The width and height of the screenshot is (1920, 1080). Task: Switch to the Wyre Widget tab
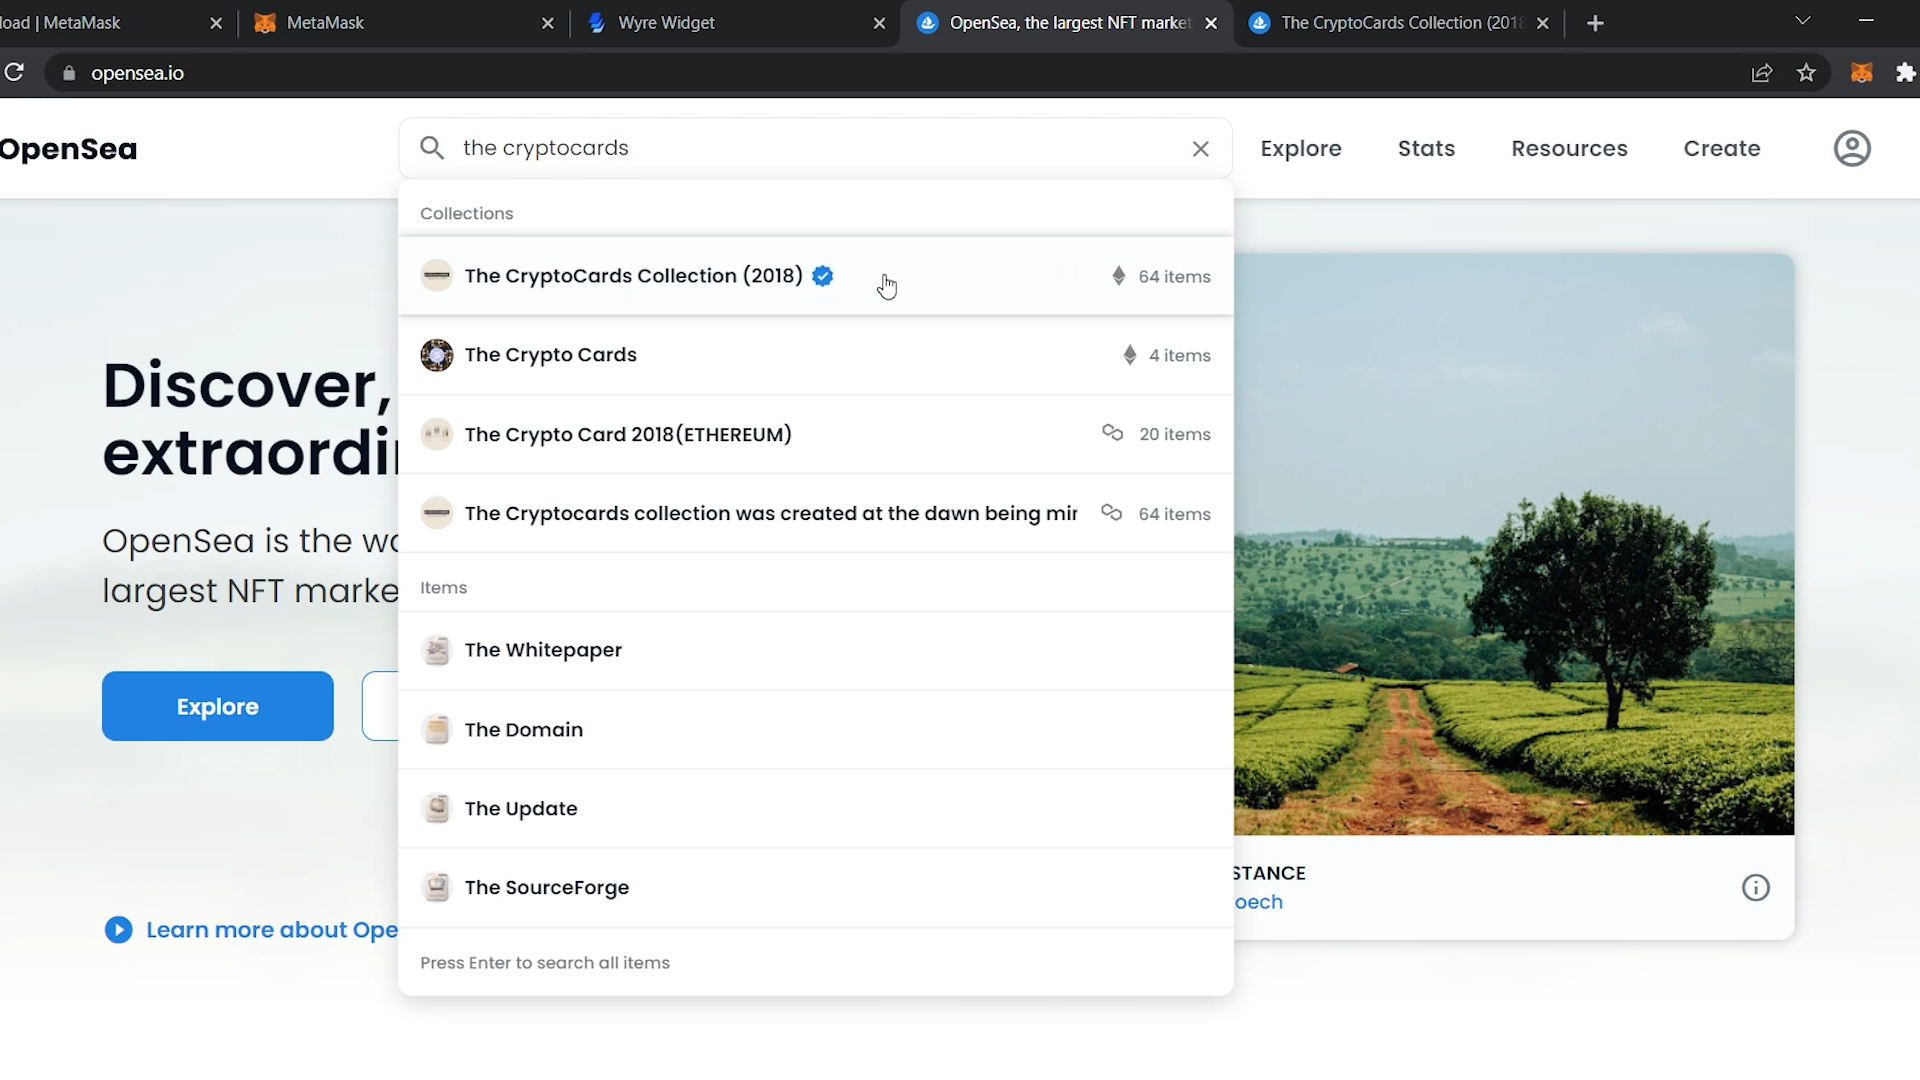(x=736, y=23)
